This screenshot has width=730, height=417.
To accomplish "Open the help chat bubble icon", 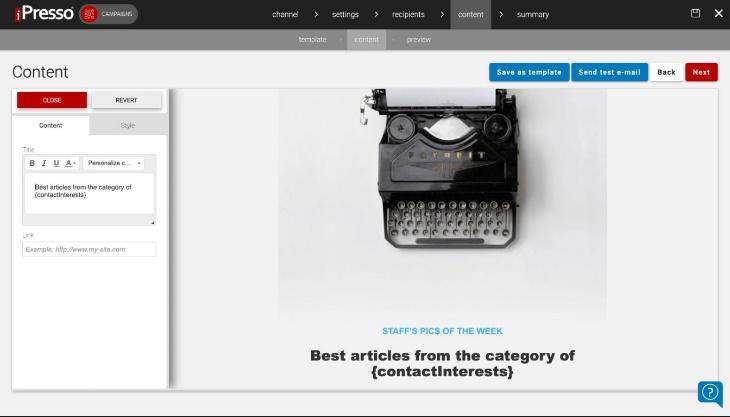I will 710,392.
